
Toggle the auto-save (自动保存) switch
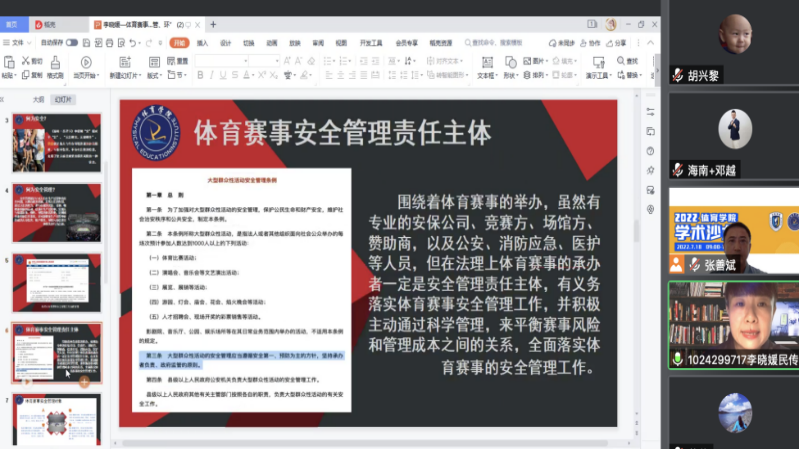tap(73, 43)
